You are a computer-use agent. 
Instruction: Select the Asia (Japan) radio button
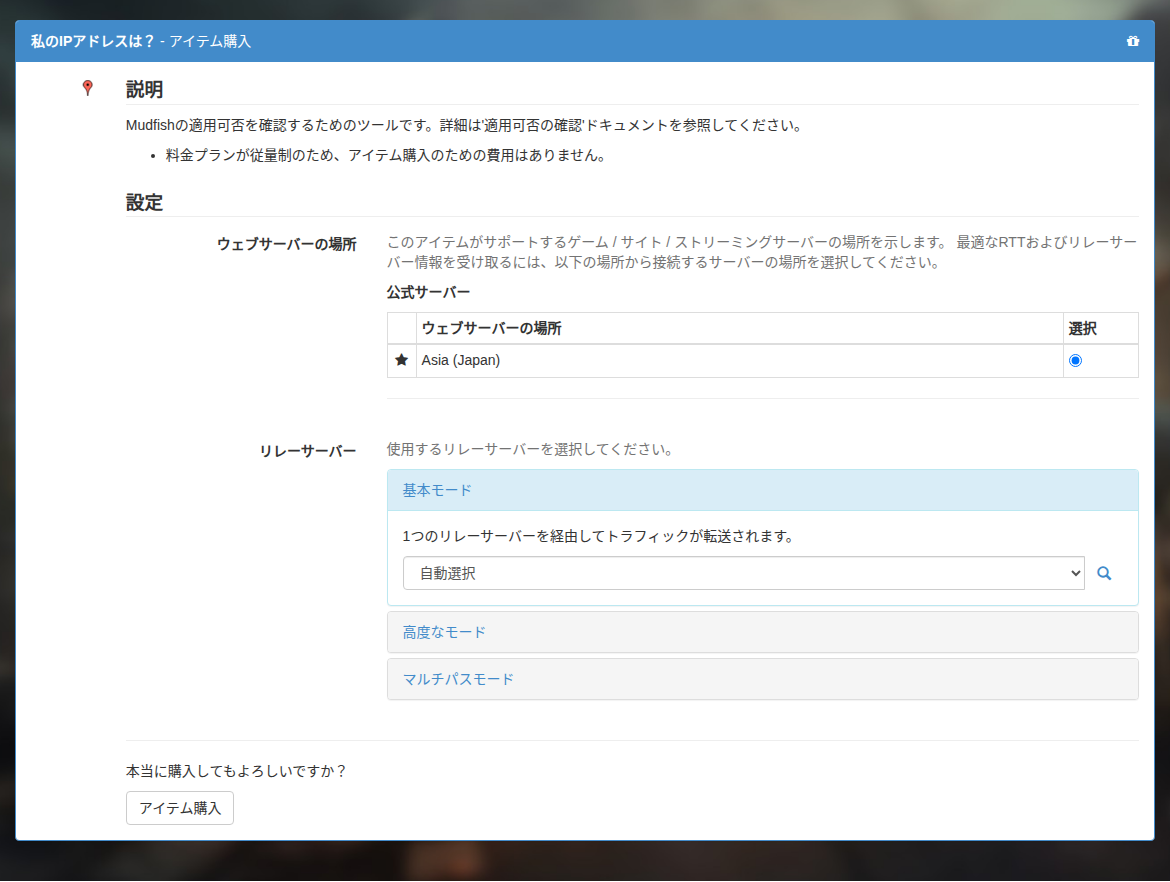(x=1075, y=360)
